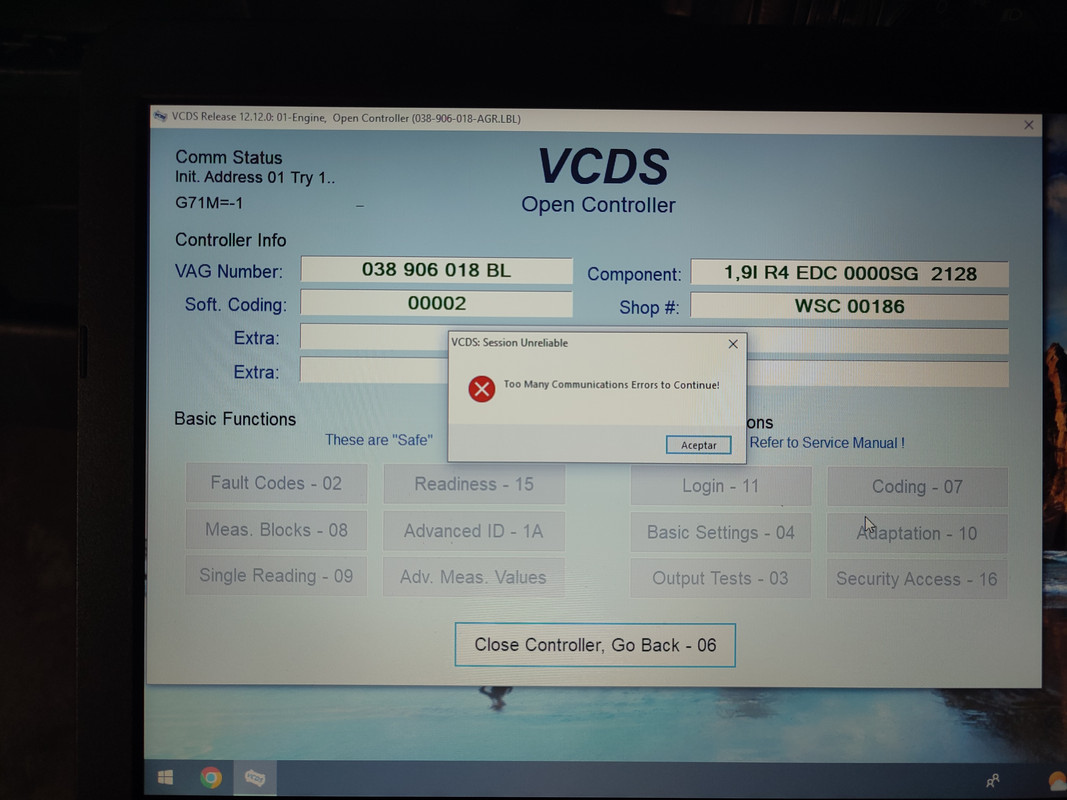The height and width of the screenshot is (800, 1067).
Task: Click the People icon in system tray
Action: tap(993, 780)
